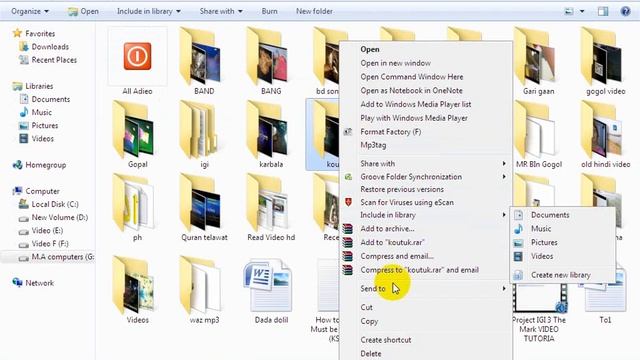640x360 pixels.
Task: Select the BAND folder
Action: 204,61
